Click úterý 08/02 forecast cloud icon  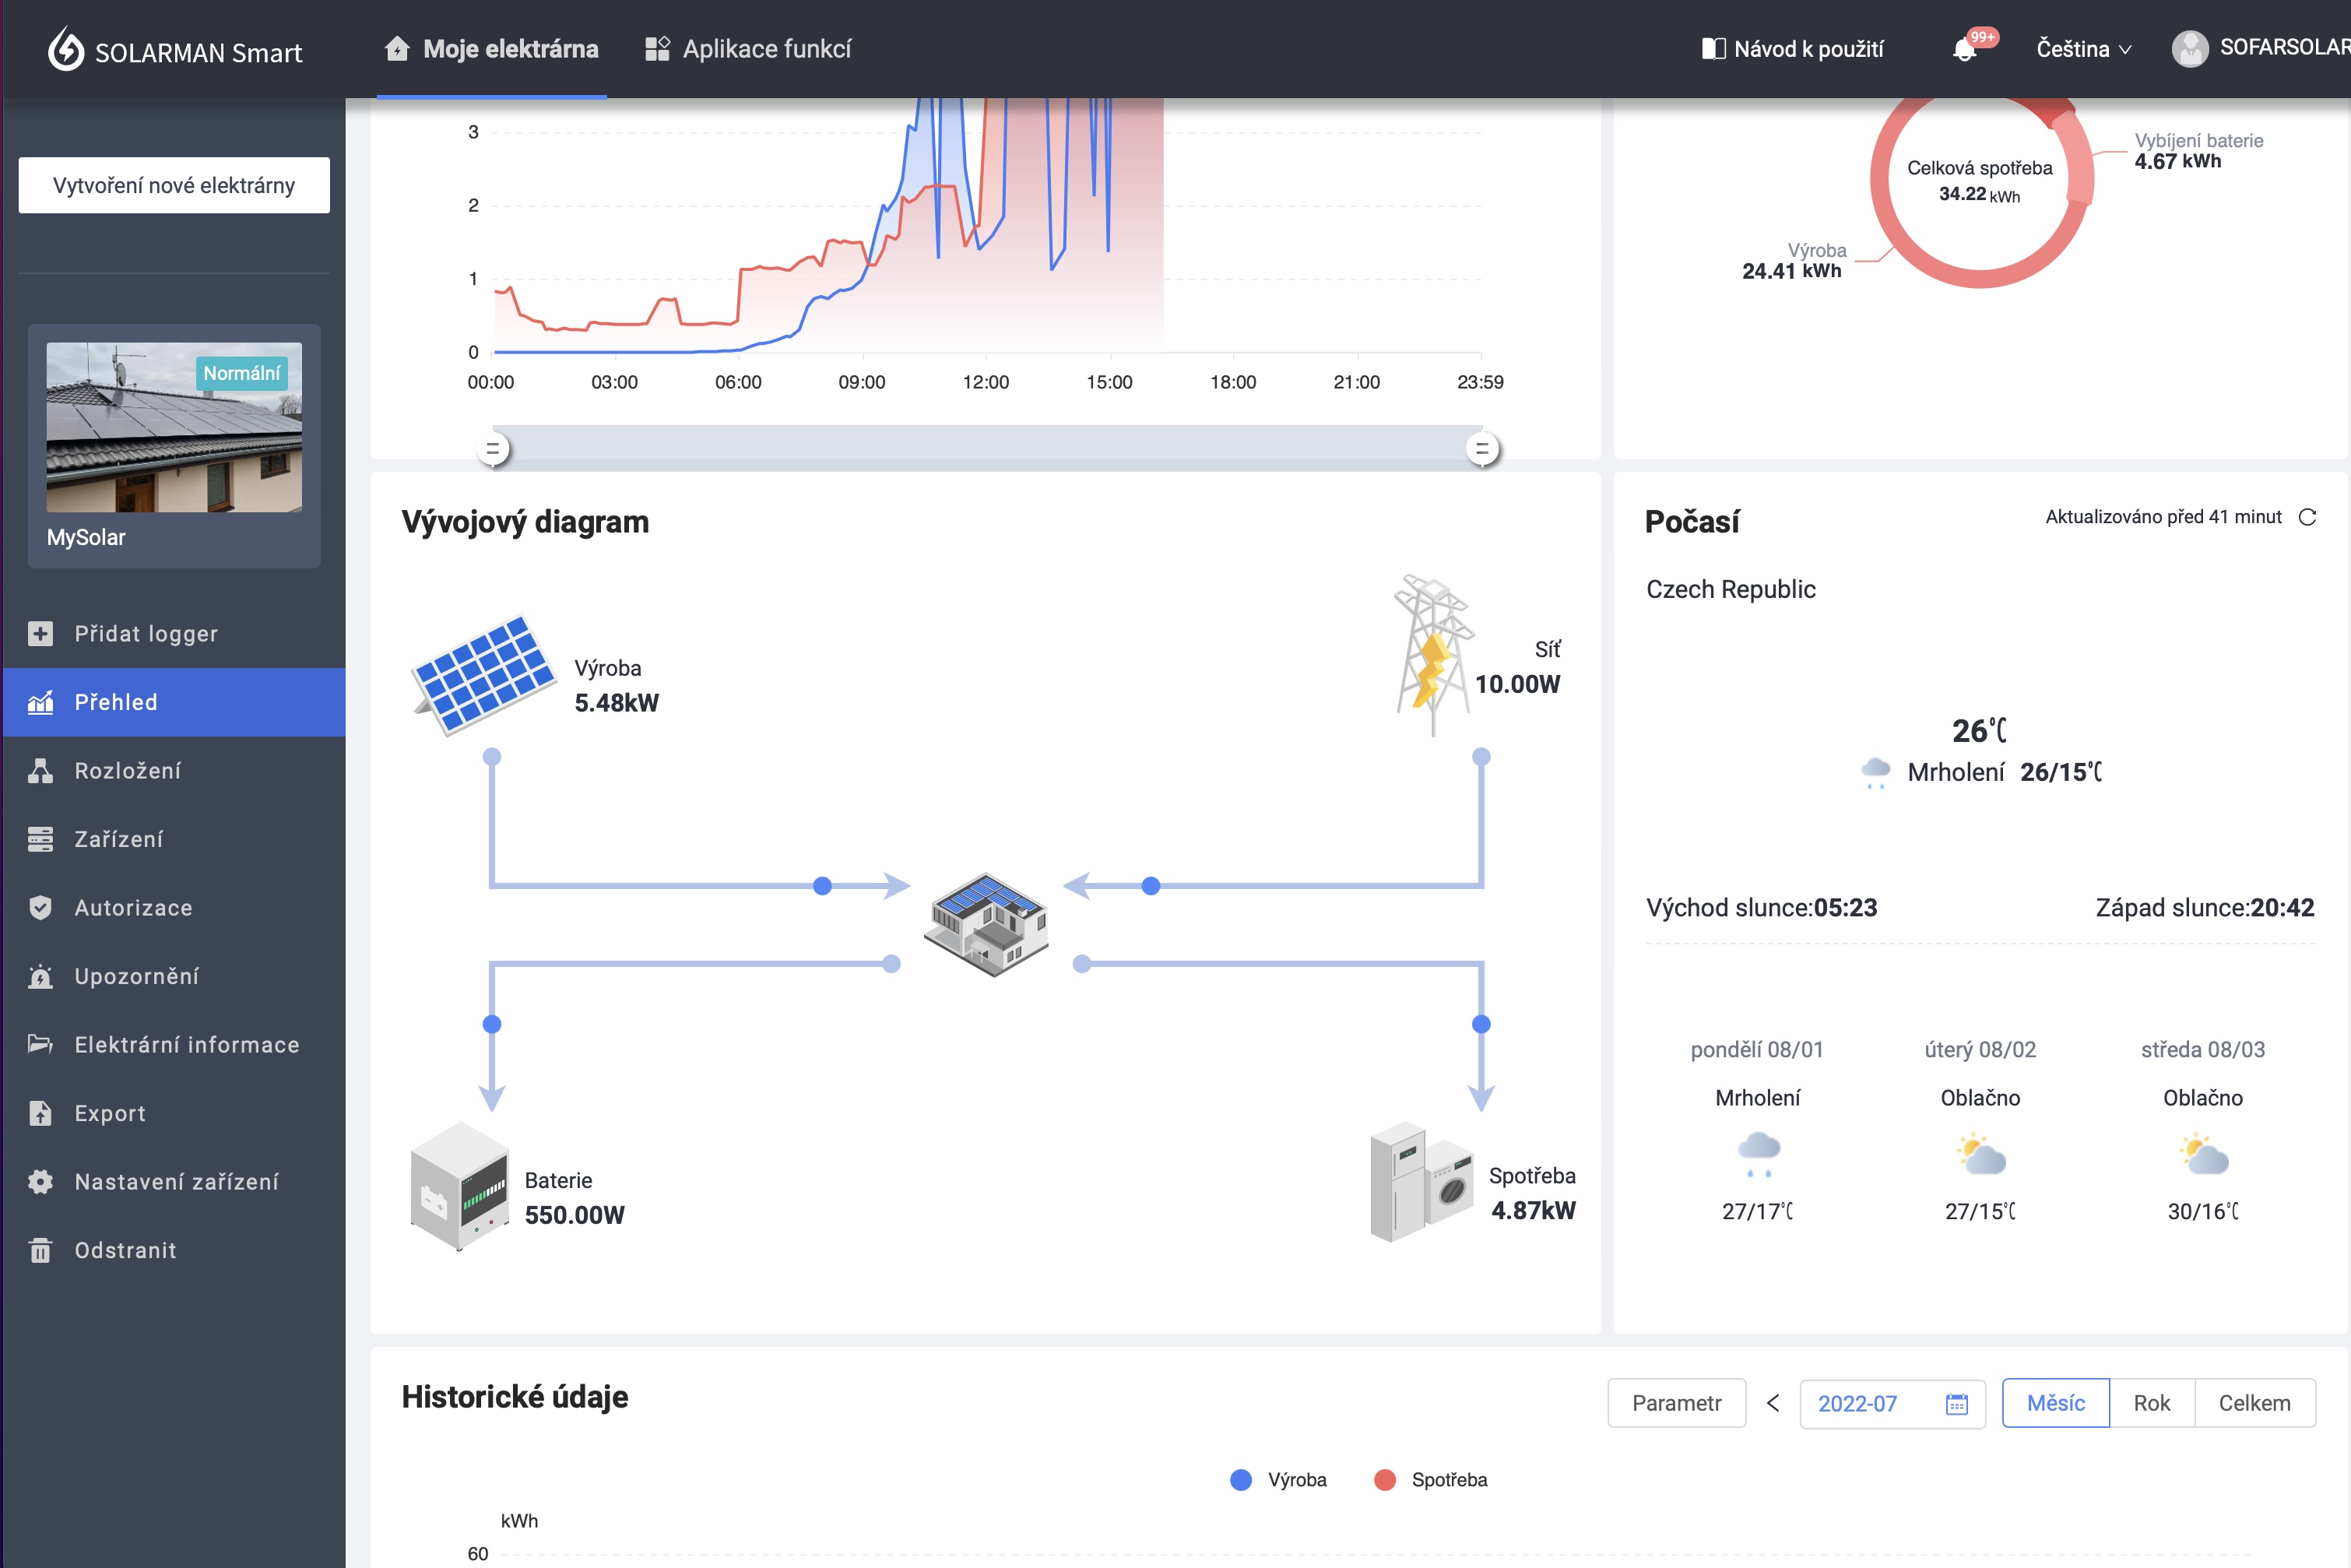[1981, 1154]
